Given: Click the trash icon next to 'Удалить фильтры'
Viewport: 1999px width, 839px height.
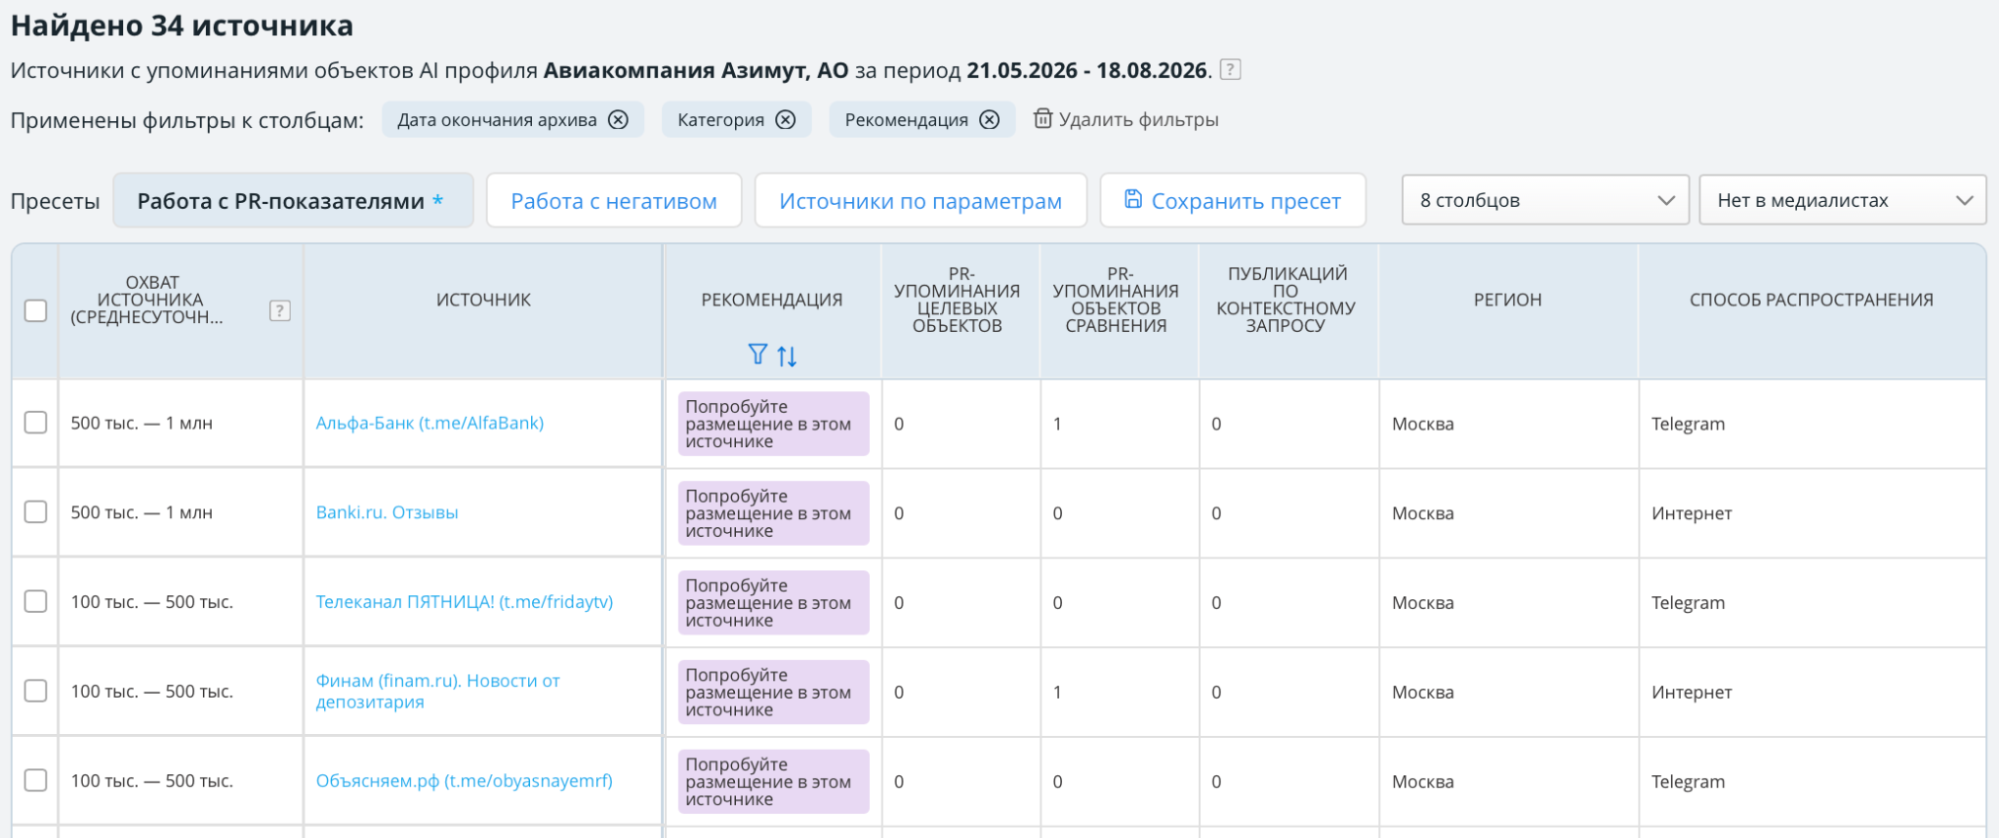Looking at the screenshot, I should pos(1043,119).
